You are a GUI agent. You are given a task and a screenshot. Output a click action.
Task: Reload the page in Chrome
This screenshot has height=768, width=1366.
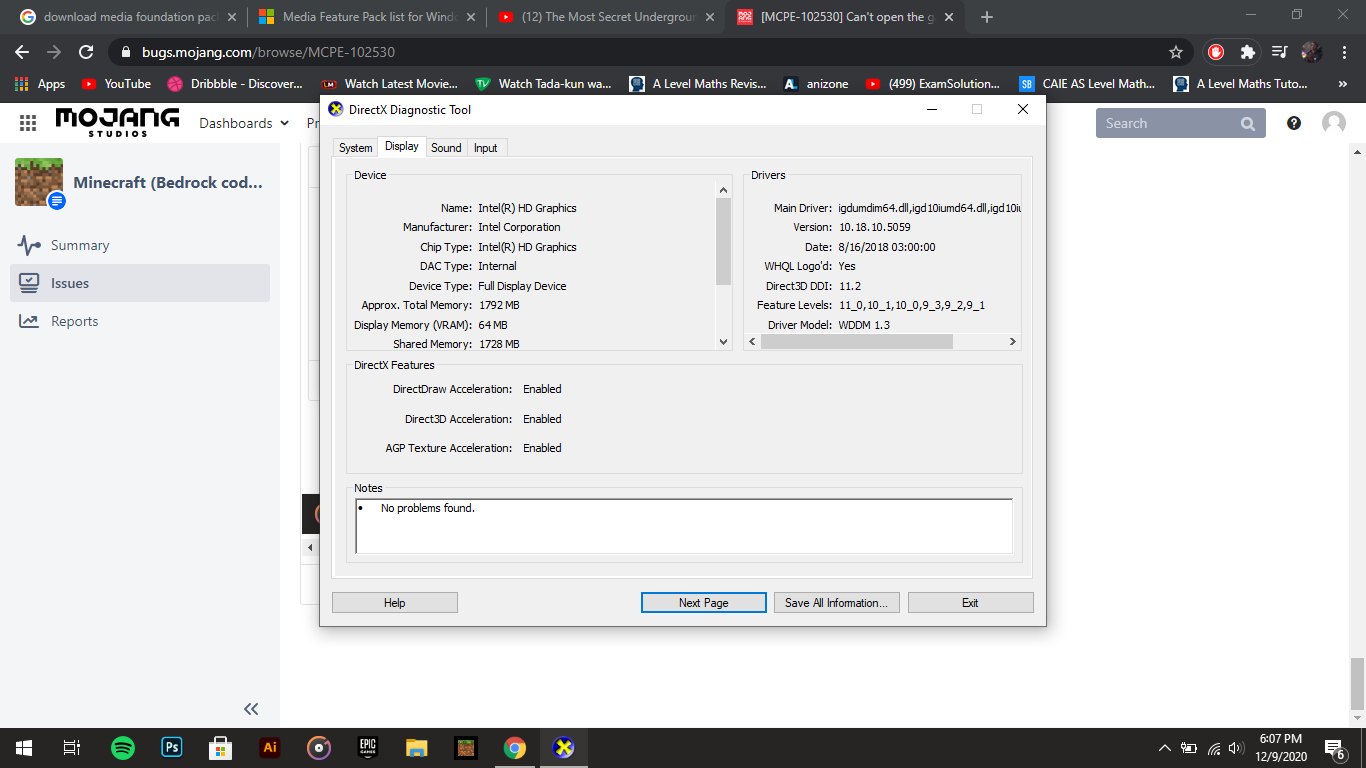pyautogui.click(x=86, y=52)
